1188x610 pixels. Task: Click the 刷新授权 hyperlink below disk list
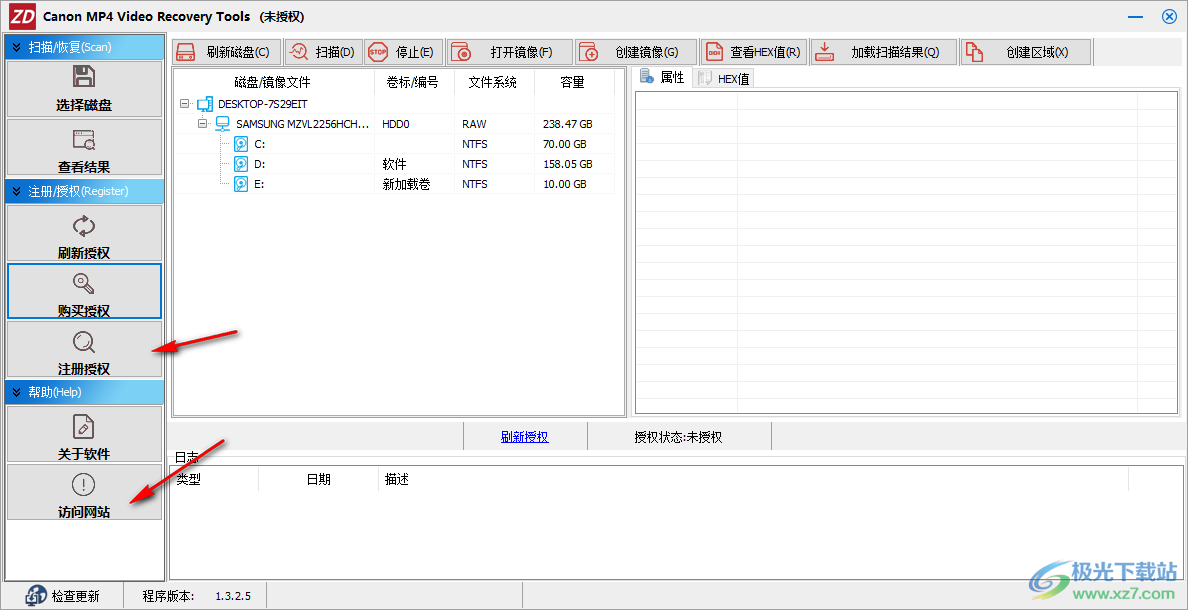tap(524, 436)
